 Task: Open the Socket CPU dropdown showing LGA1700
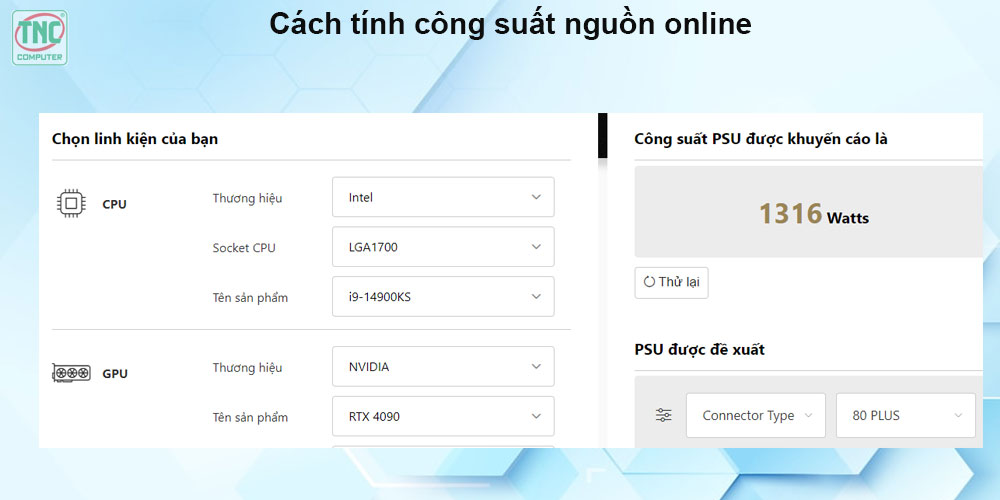click(x=443, y=247)
